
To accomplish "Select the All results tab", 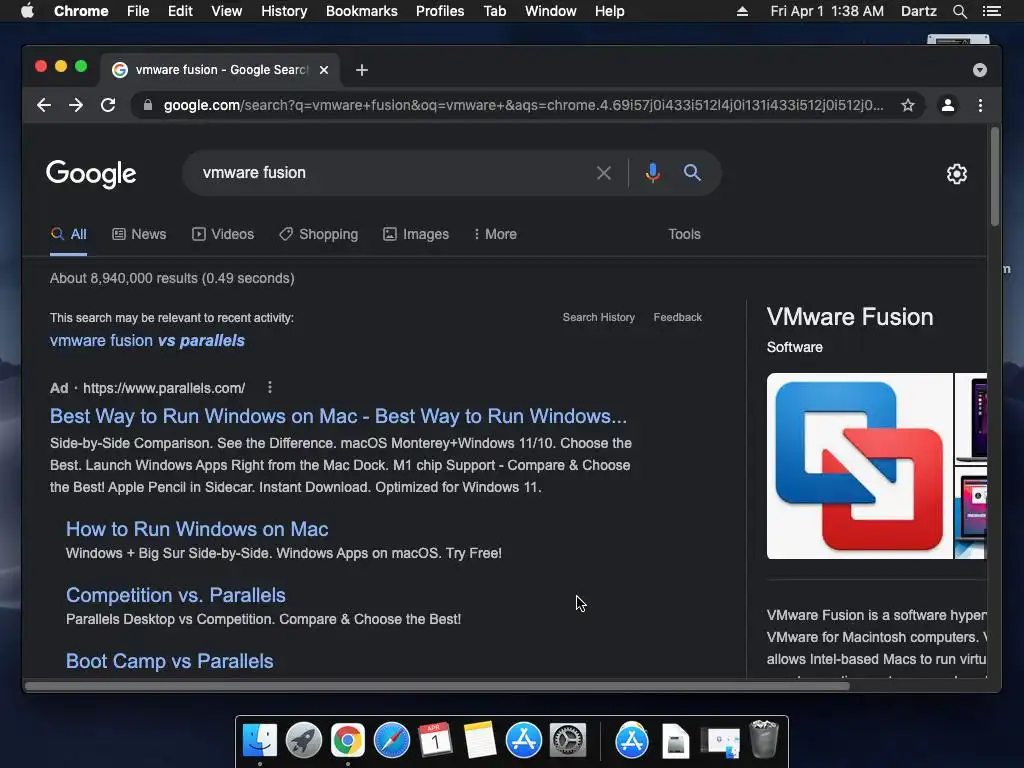I will coord(69,234).
